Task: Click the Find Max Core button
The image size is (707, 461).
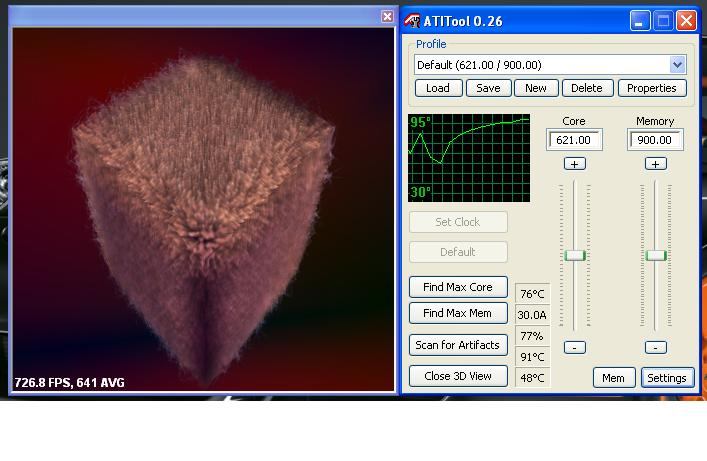Action: click(458, 287)
